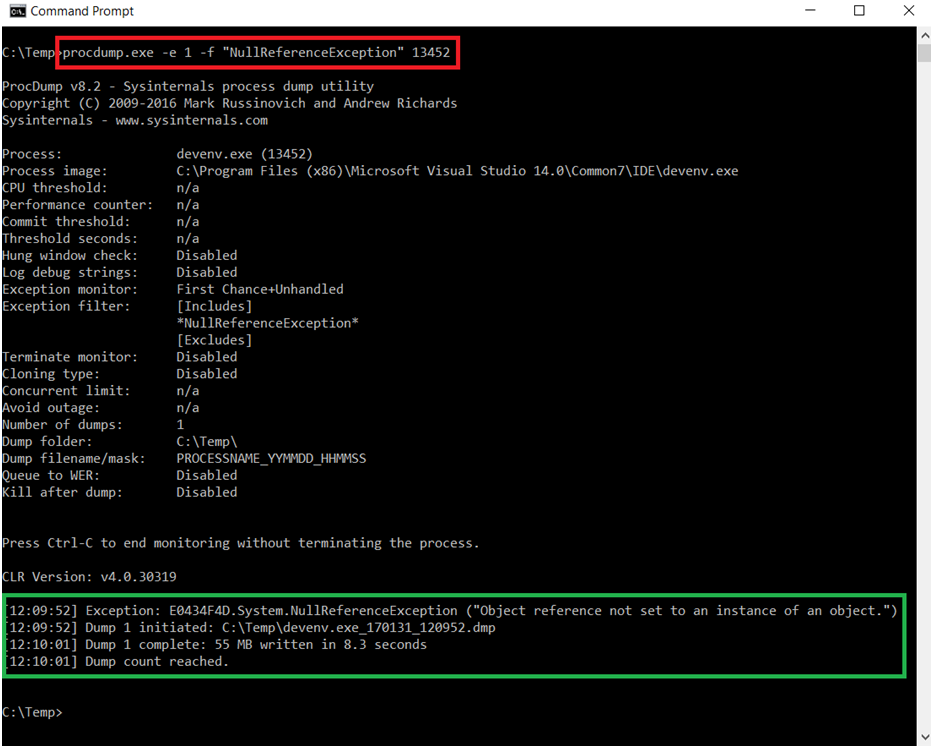Click the 'Hung window check:' label

point(69,255)
